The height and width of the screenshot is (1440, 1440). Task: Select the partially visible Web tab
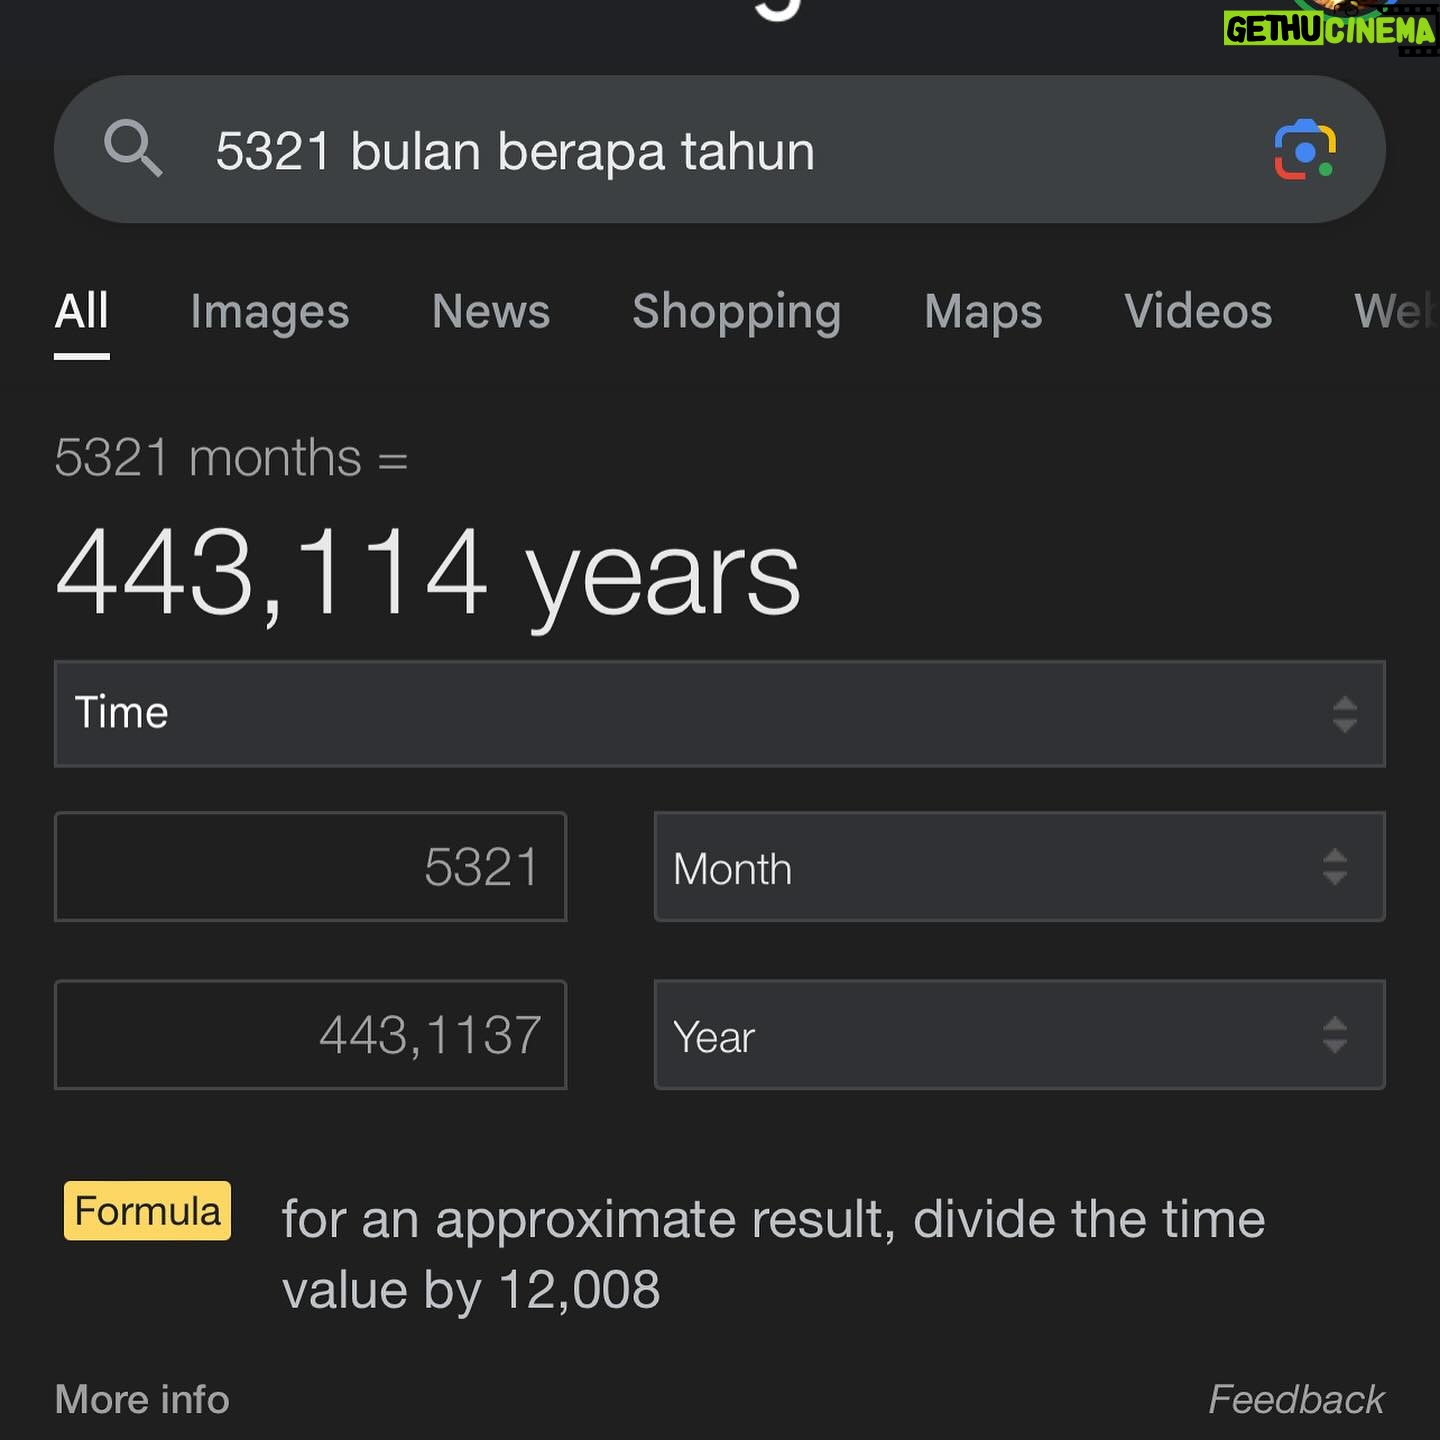point(1396,311)
